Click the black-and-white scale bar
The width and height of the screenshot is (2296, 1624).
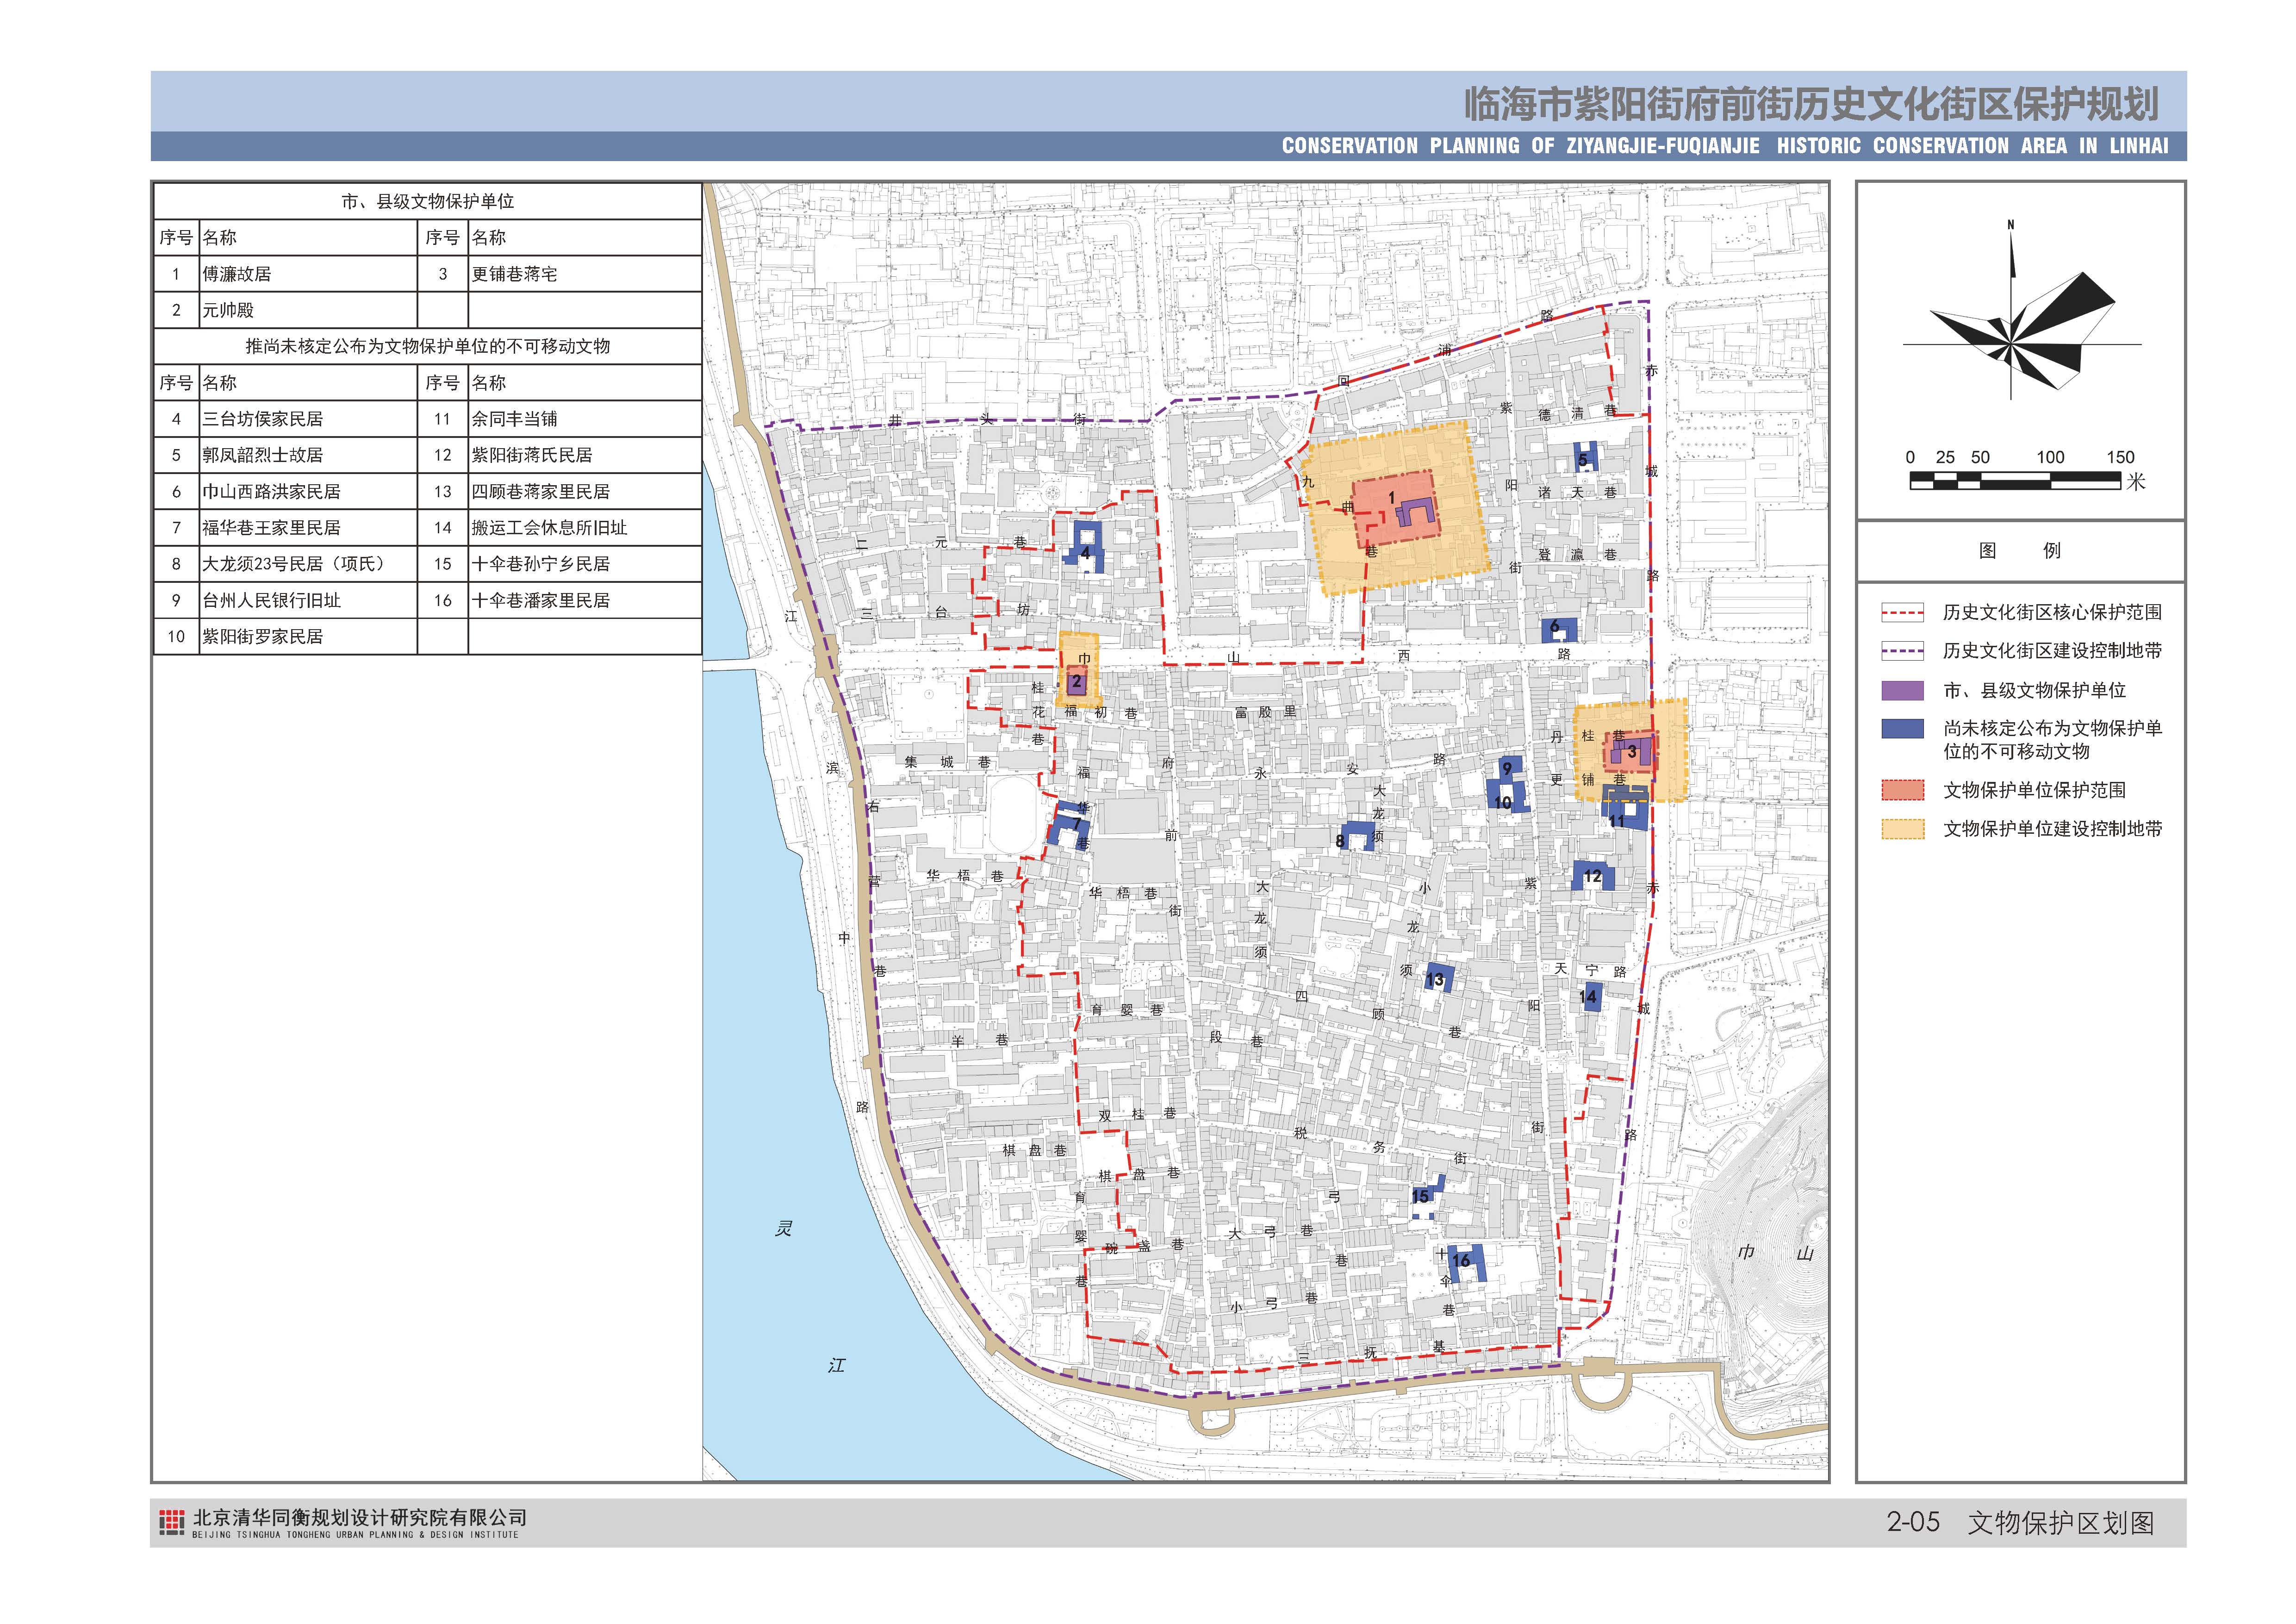click(2015, 482)
